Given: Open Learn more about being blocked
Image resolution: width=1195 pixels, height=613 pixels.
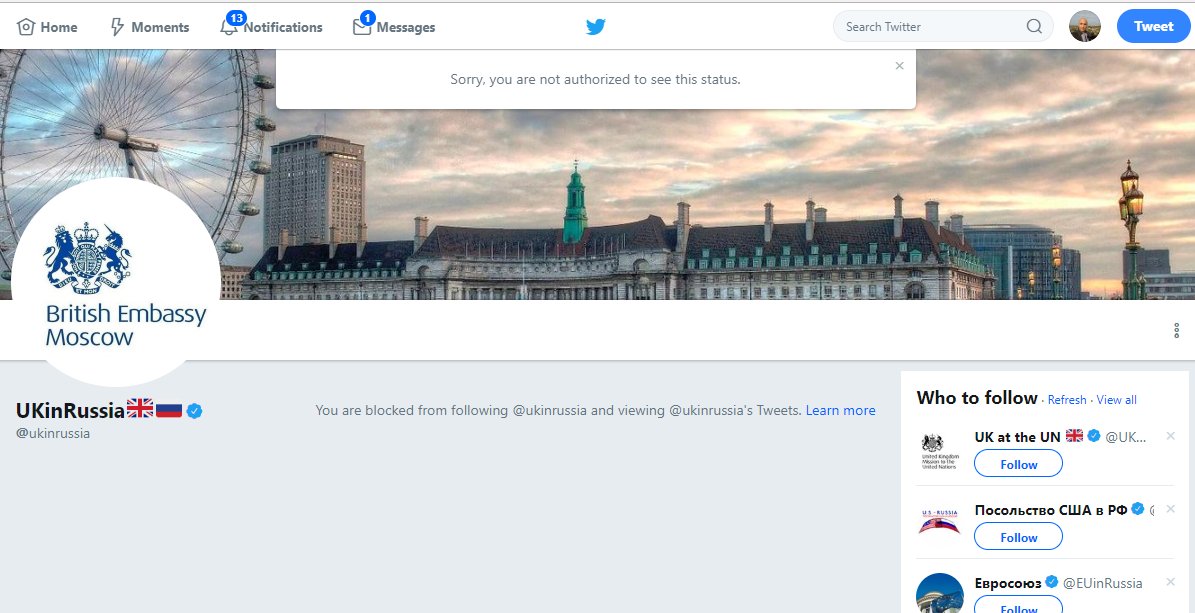Looking at the screenshot, I should click(x=841, y=410).
